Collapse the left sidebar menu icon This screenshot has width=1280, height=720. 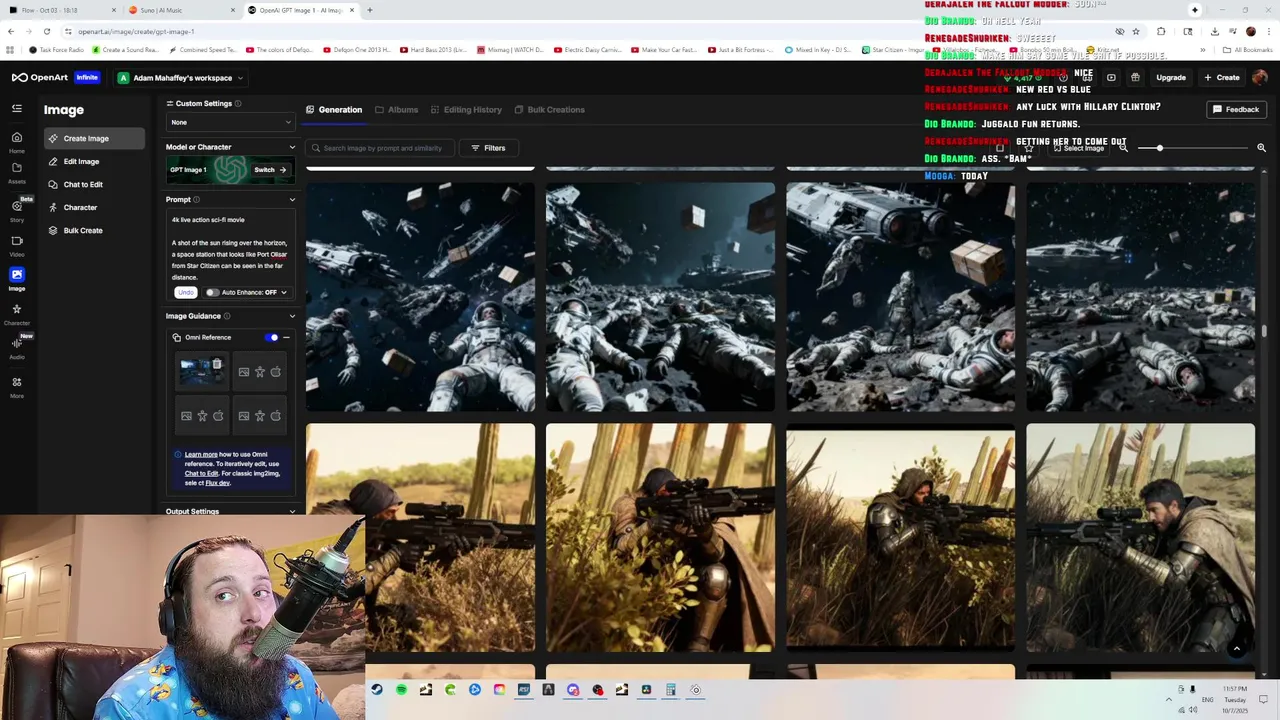pos(17,108)
